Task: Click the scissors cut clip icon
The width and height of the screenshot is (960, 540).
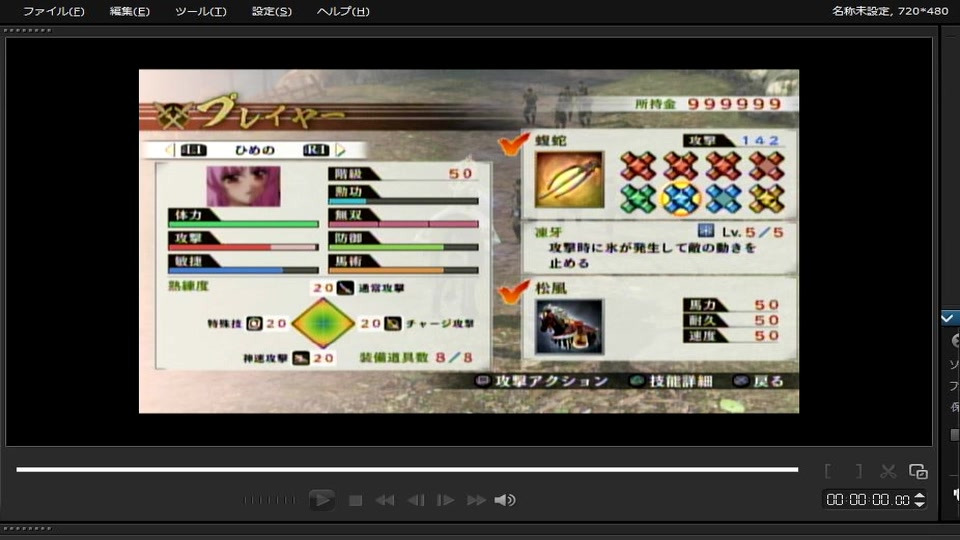Action: tap(888, 471)
